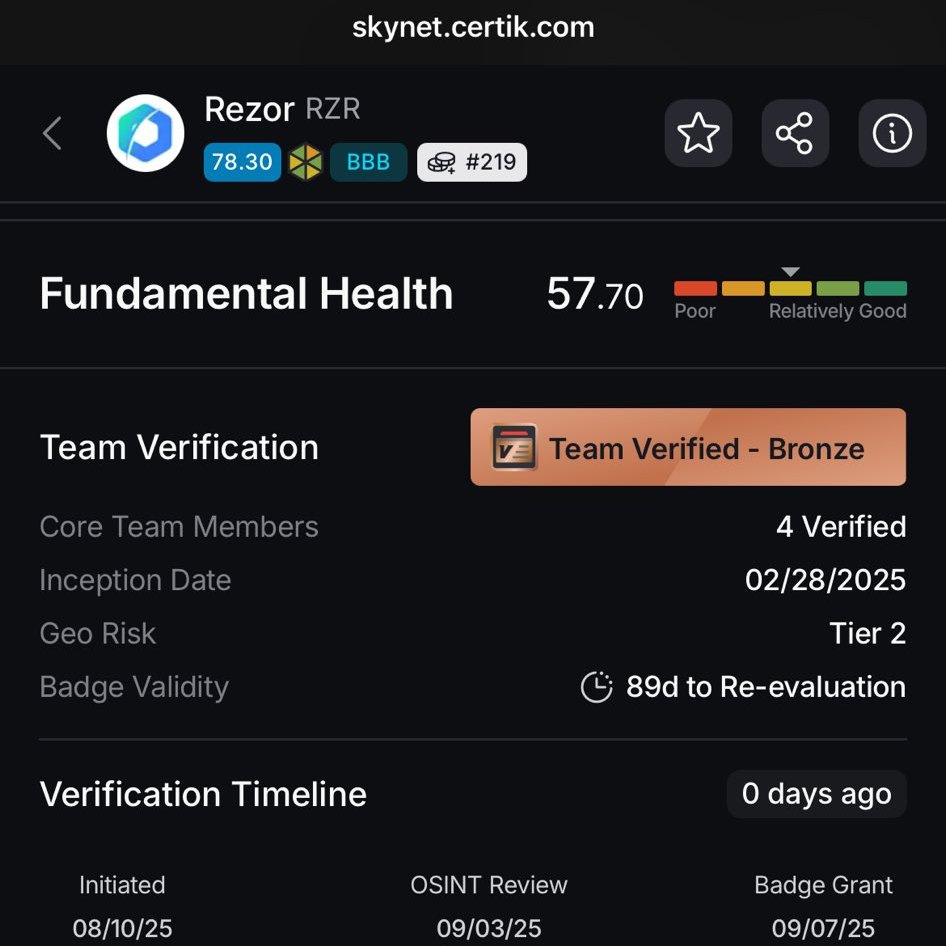Viewport: 946px width, 946px height.
Task: Tap the orange segment of health bar
Action: (x=743, y=288)
